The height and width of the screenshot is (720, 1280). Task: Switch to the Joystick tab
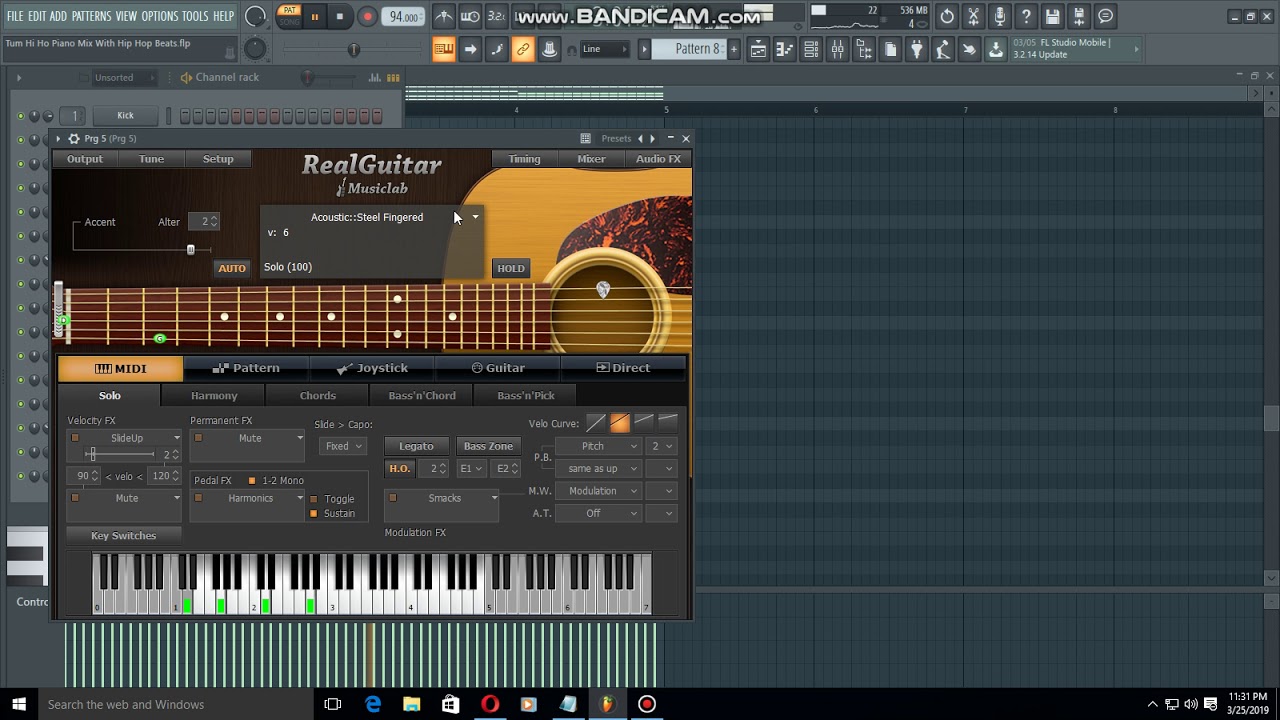372,368
